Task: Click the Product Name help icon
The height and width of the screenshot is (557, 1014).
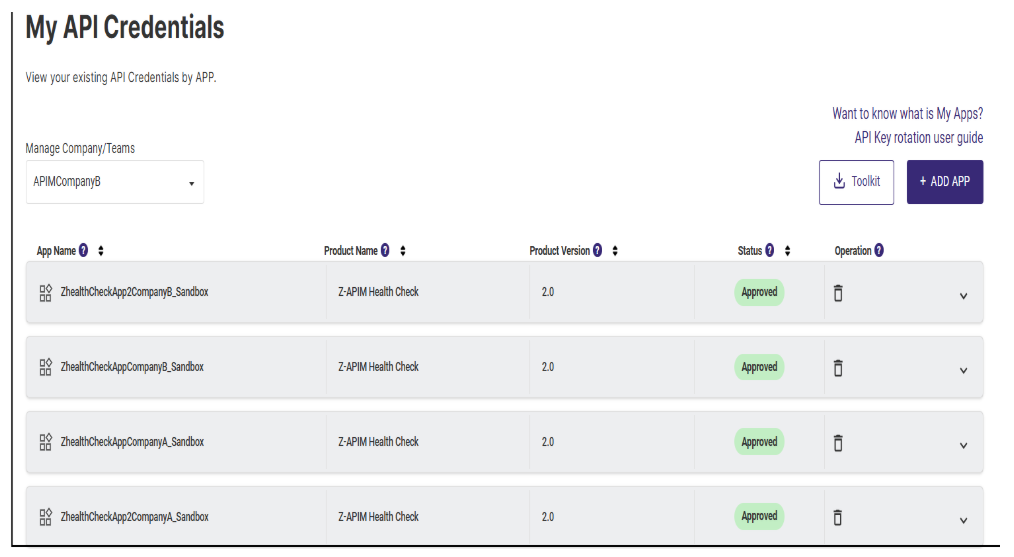Action: coord(385,250)
